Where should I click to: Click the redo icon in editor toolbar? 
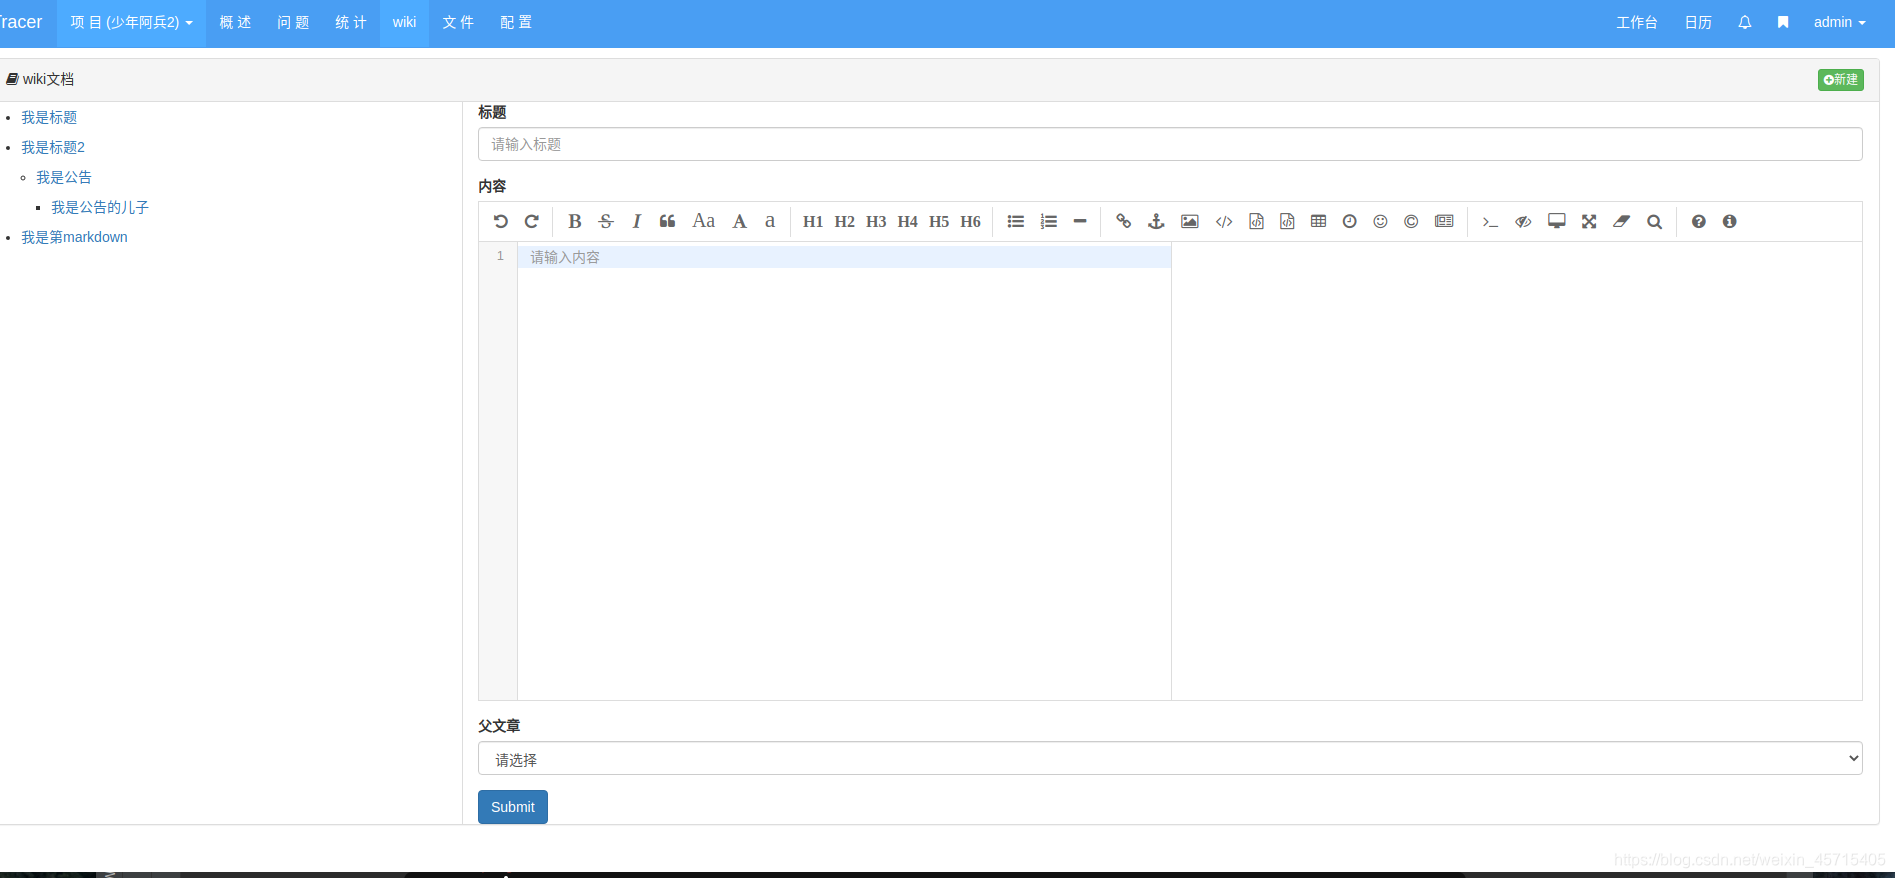click(x=532, y=222)
